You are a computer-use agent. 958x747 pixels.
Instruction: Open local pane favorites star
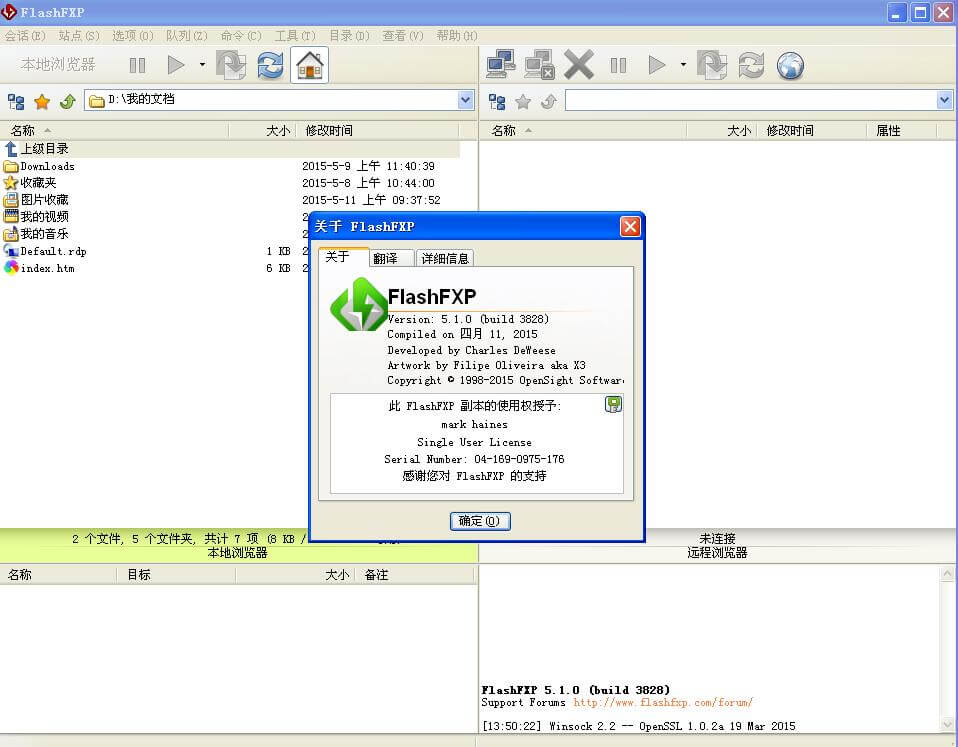pyautogui.click(x=42, y=101)
